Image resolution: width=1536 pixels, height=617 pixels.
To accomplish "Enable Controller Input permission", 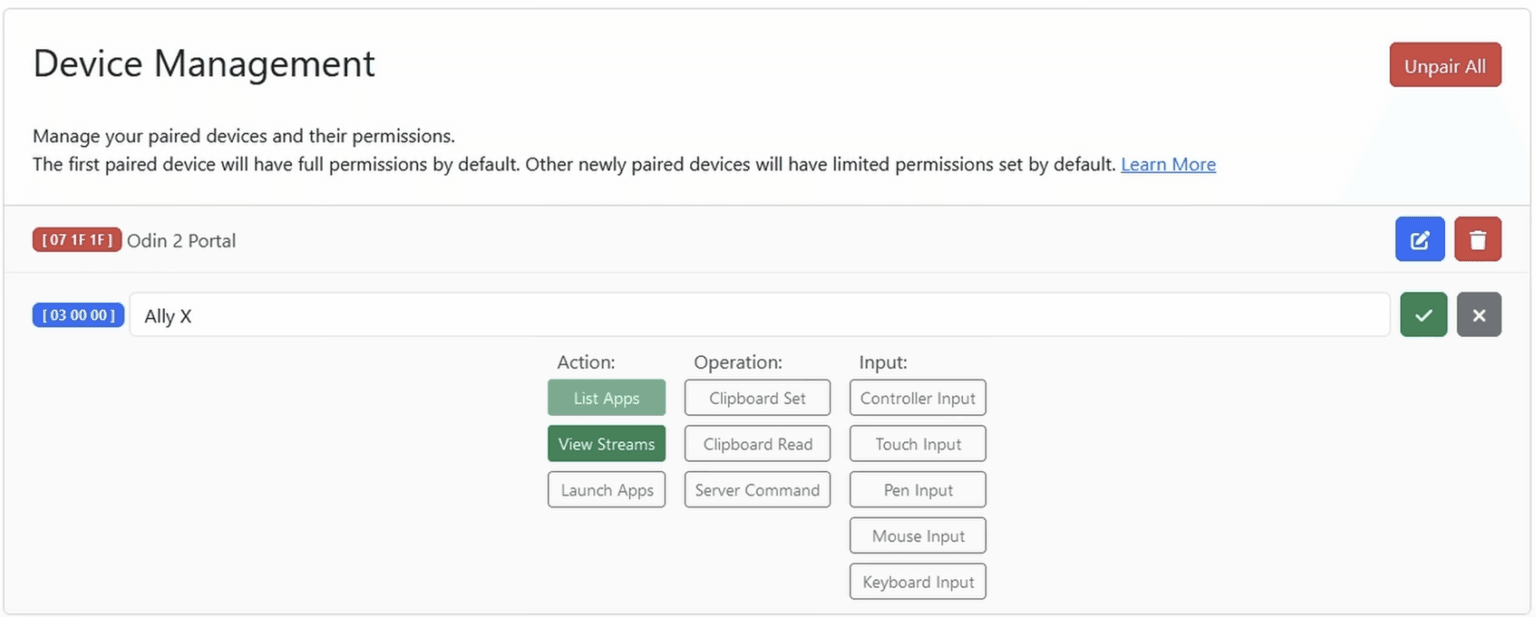I will click(917, 398).
